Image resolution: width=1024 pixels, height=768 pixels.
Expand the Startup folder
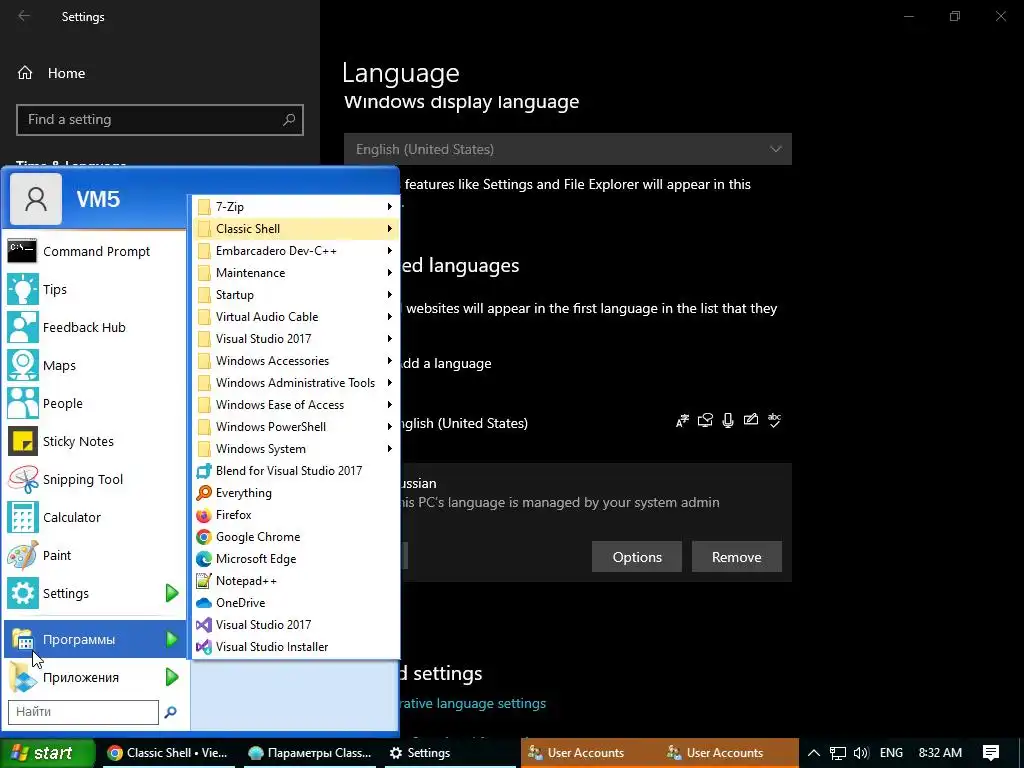coord(295,295)
